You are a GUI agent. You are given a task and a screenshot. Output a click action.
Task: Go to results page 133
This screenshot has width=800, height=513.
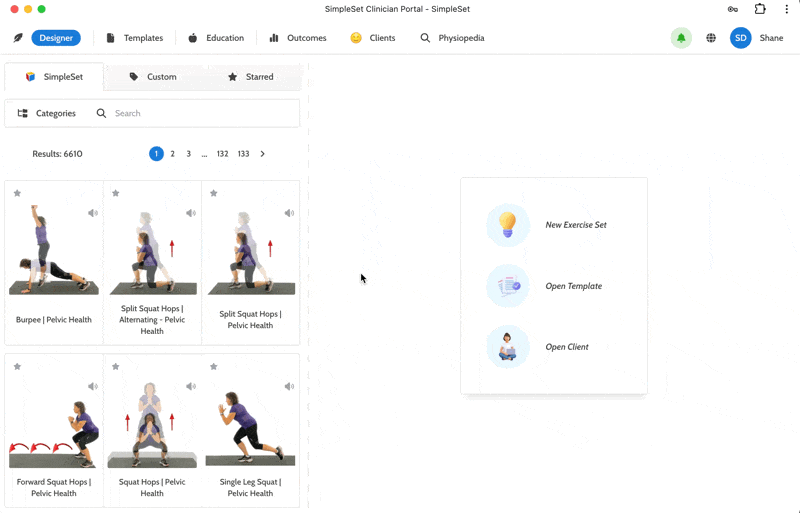pos(243,154)
